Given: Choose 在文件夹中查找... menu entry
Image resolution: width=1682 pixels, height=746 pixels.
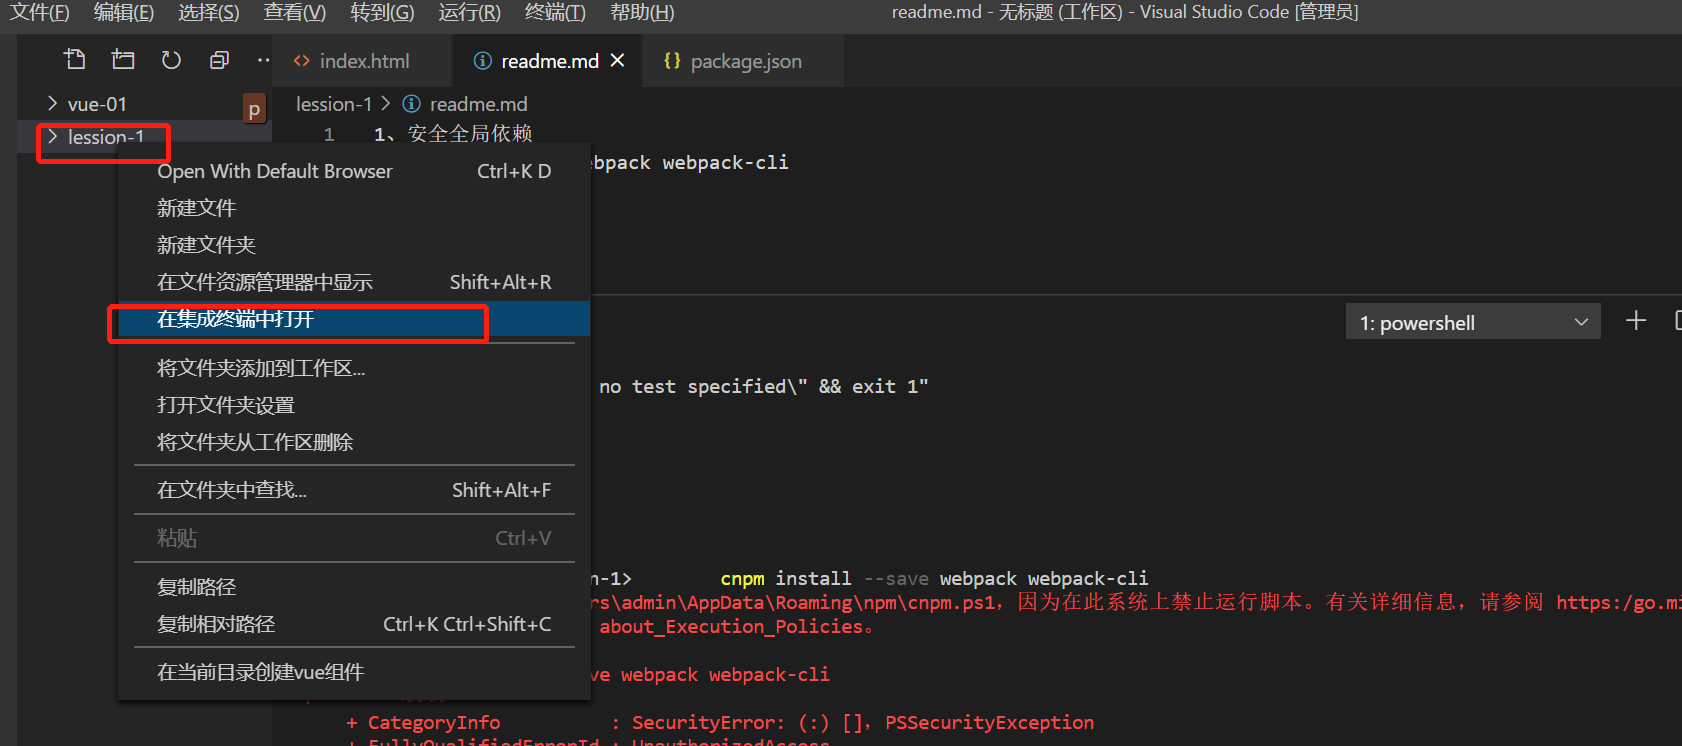Looking at the screenshot, I should (x=354, y=490).
